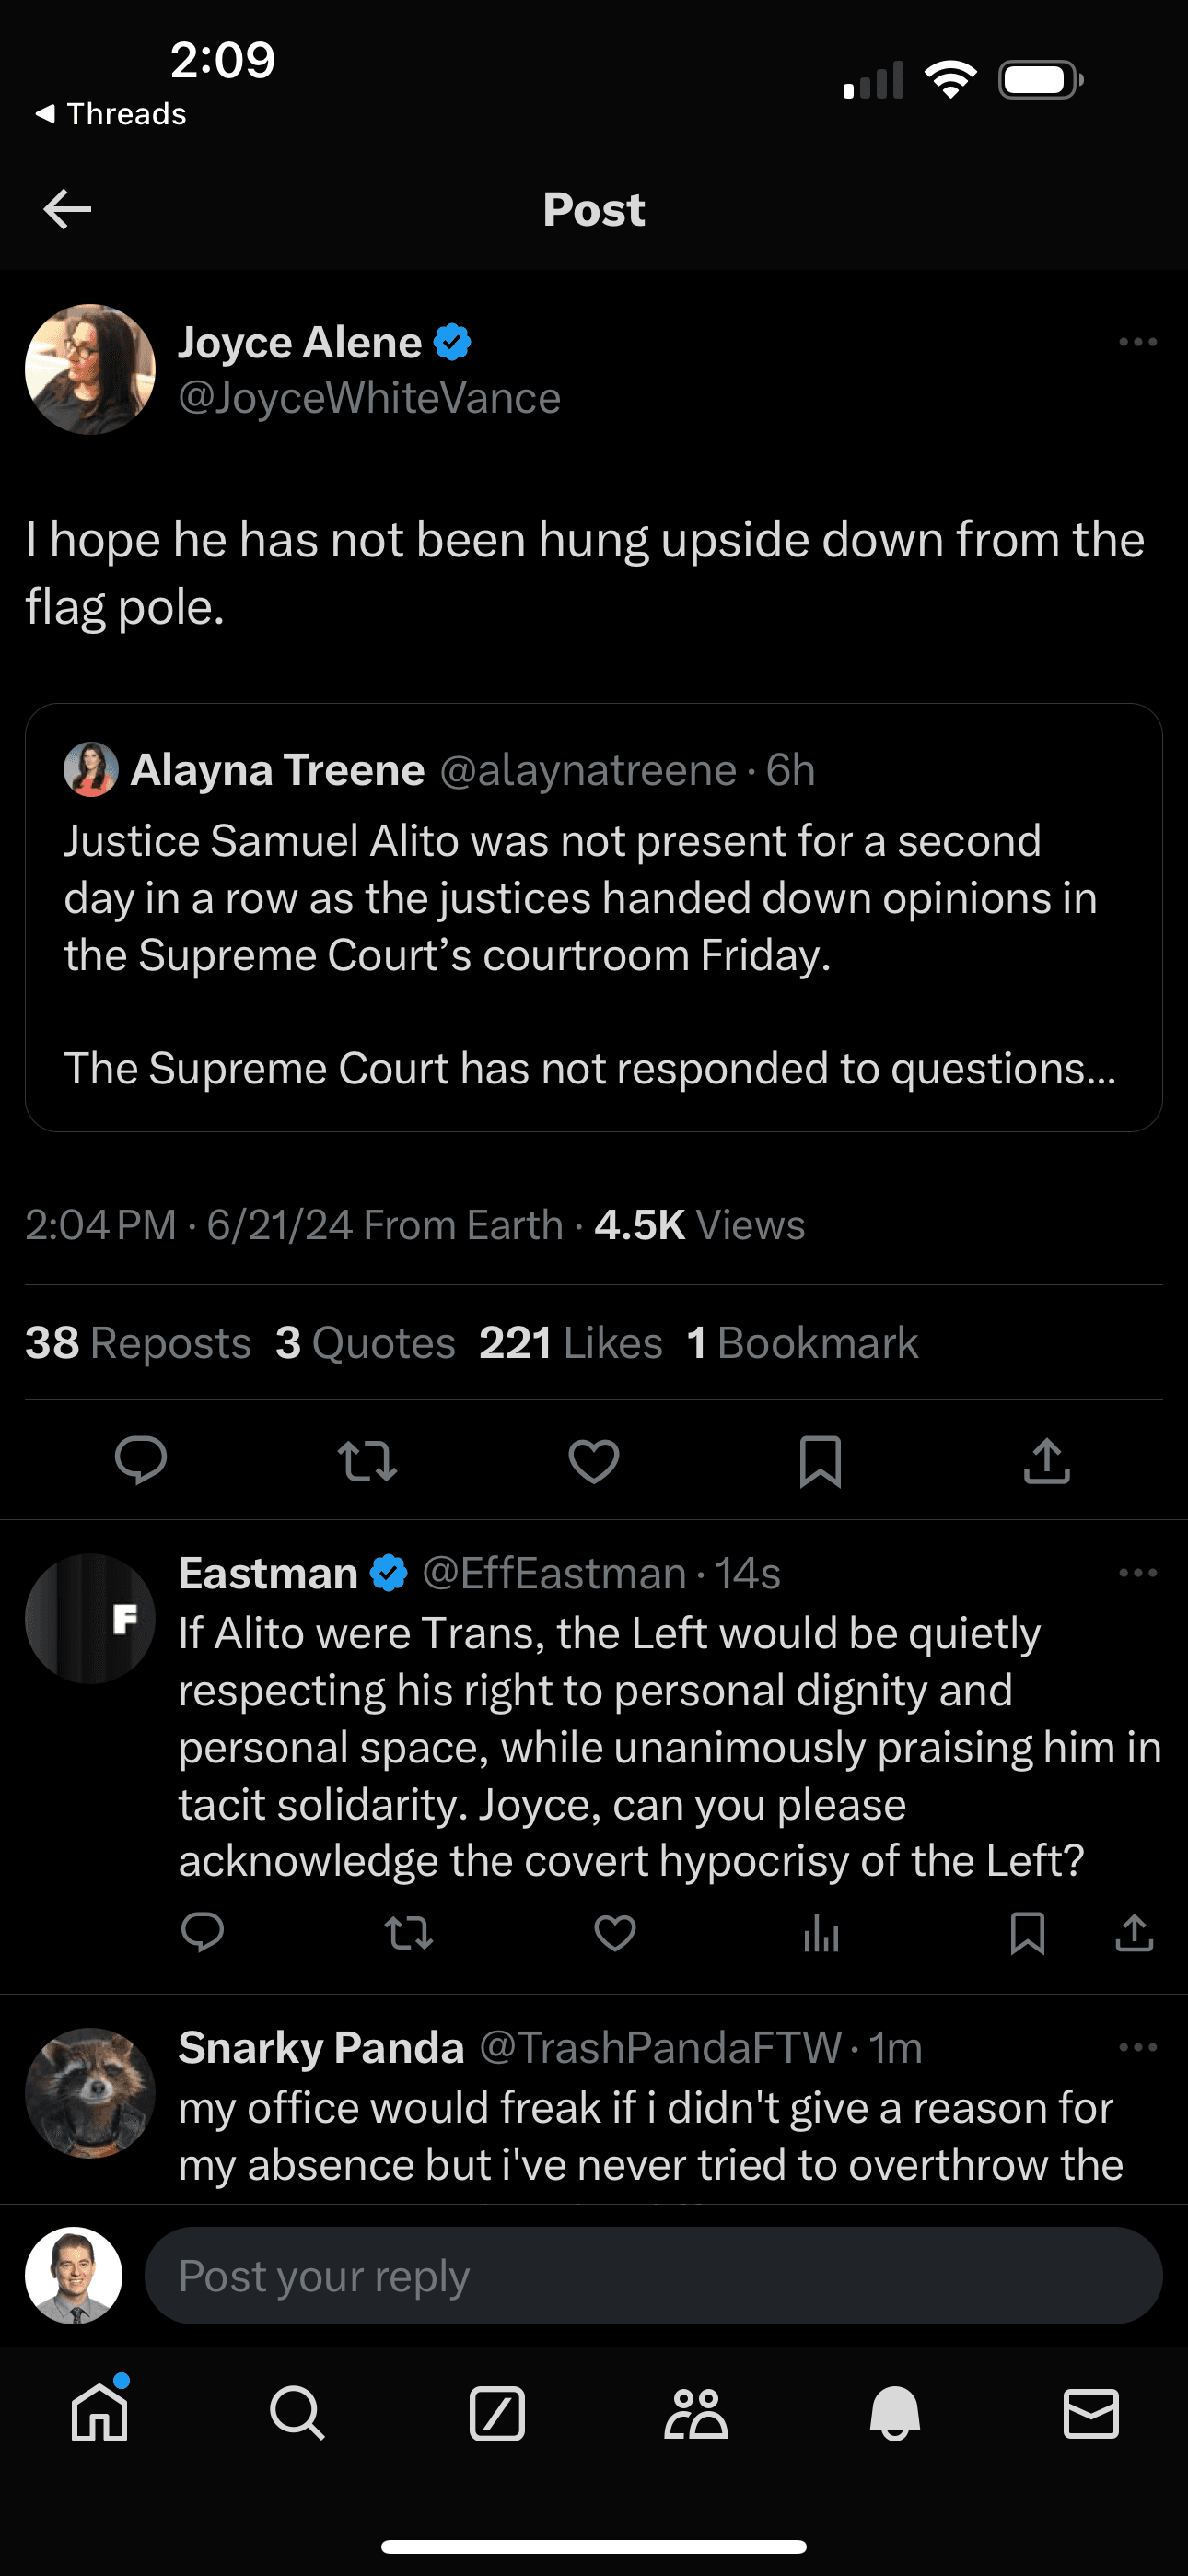Go to Home tab in bottom bar
The height and width of the screenshot is (2576, 1188).
pyautogui.click(x=99, y=2414)
